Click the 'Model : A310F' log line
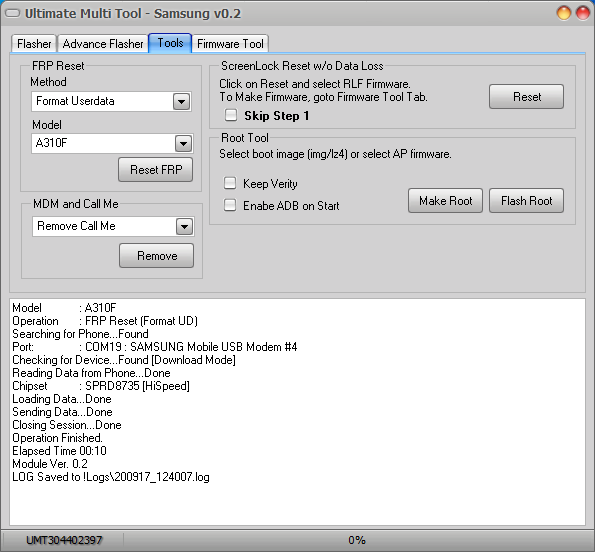Image resolution: width=595 pixels, height=552 pixels. [x=64, y=308]
